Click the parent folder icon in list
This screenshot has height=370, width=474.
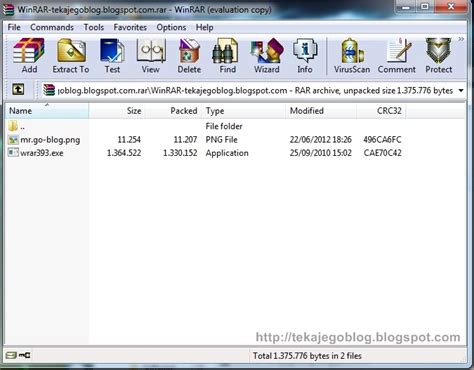point(13,126)
